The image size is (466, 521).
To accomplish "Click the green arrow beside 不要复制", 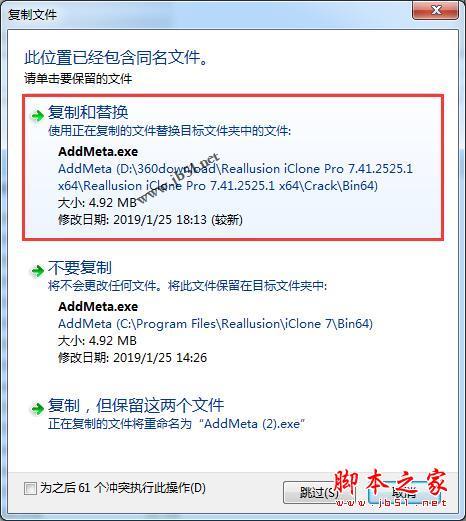I will click(37, 271).
